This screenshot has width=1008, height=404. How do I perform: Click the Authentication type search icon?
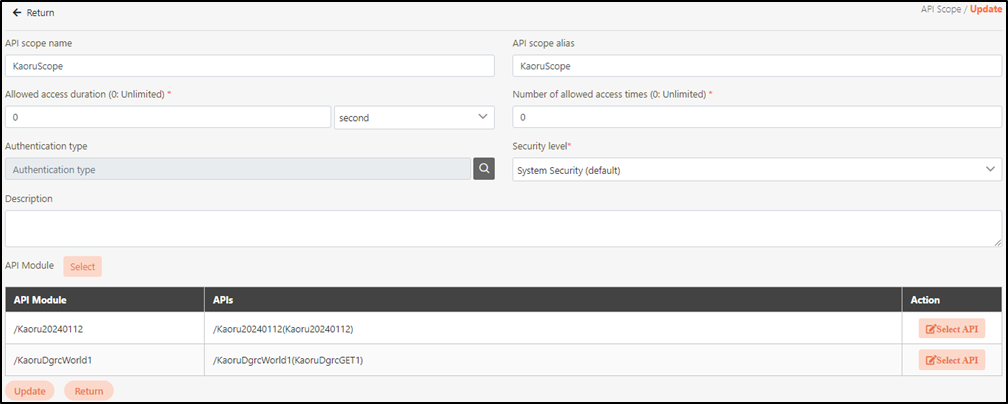[x=484, y=169]
